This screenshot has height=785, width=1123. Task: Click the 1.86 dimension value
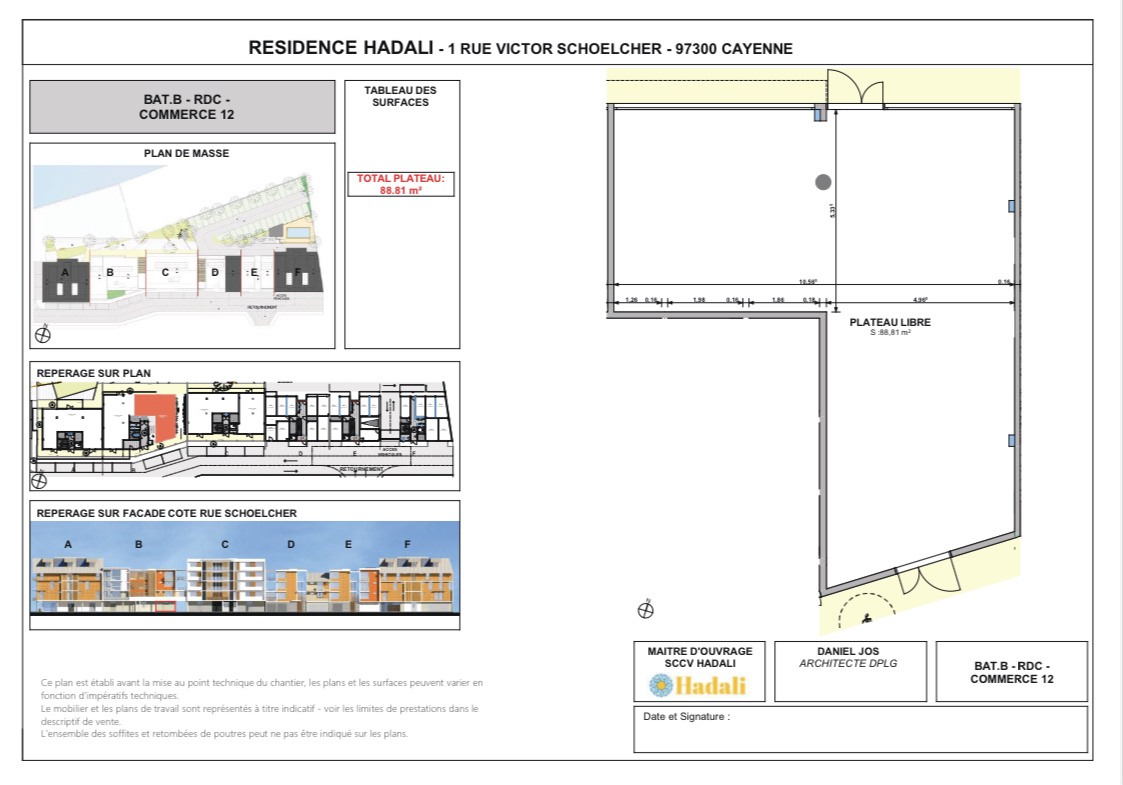778,299
